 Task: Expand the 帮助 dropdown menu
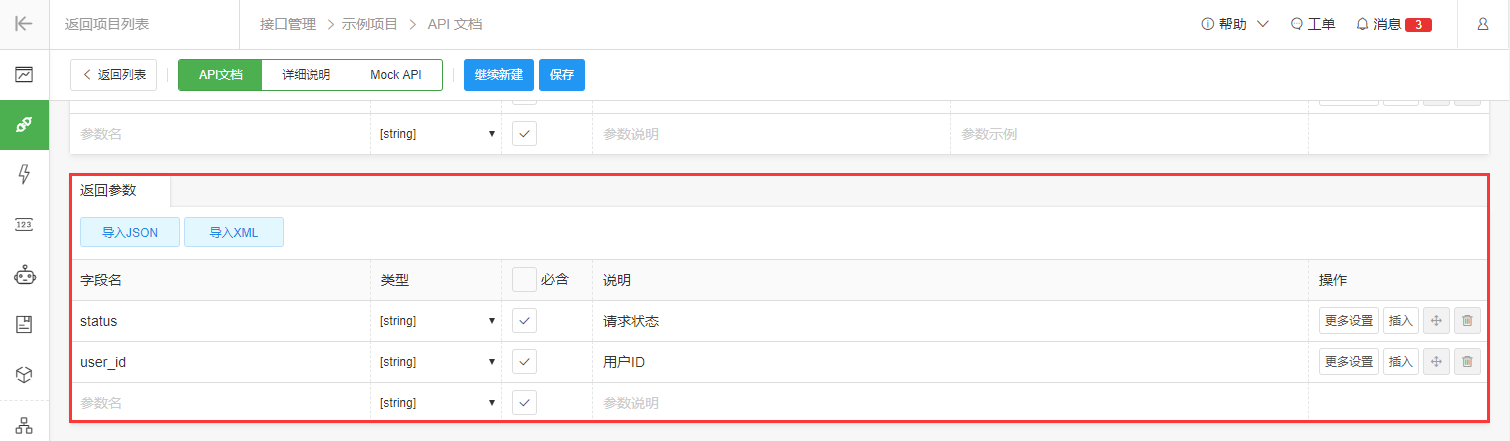(x=1235, y=24)
